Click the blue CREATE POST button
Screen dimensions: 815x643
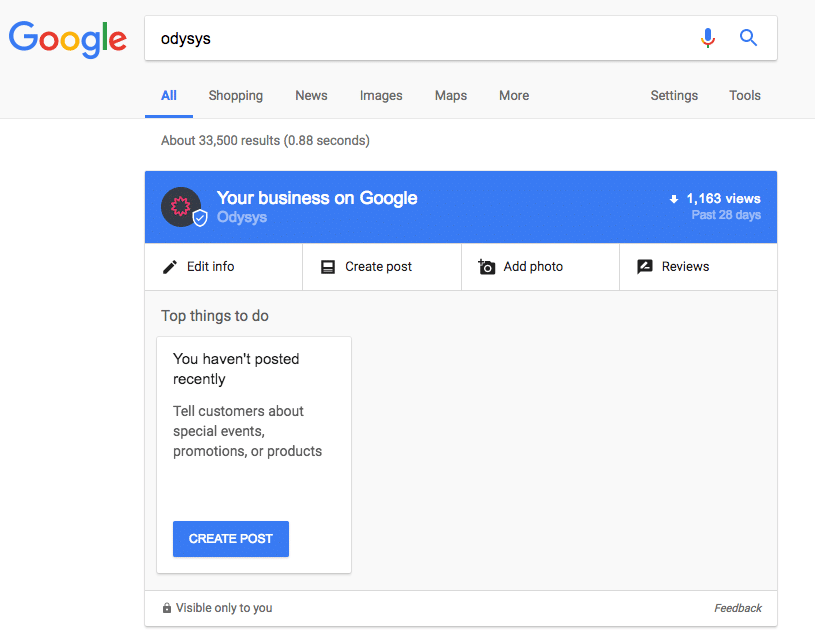point(231,539)
